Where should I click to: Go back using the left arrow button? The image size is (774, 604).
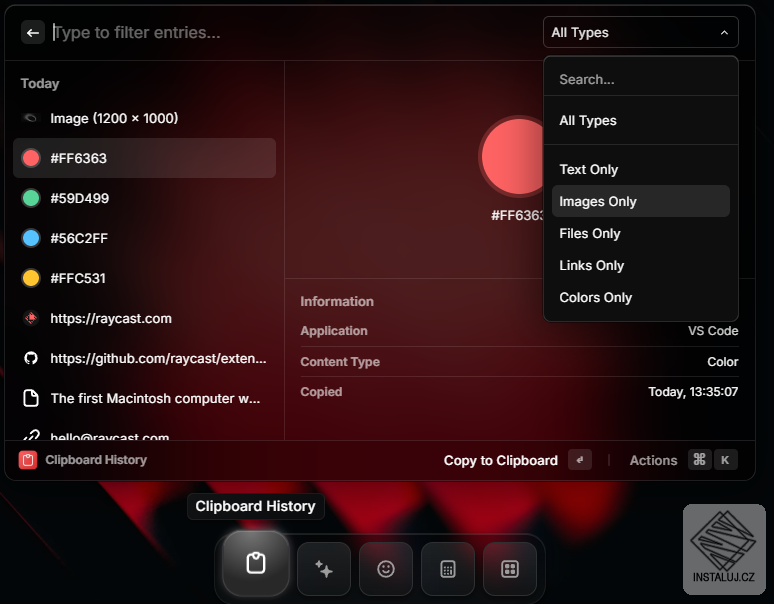(33, 33)
